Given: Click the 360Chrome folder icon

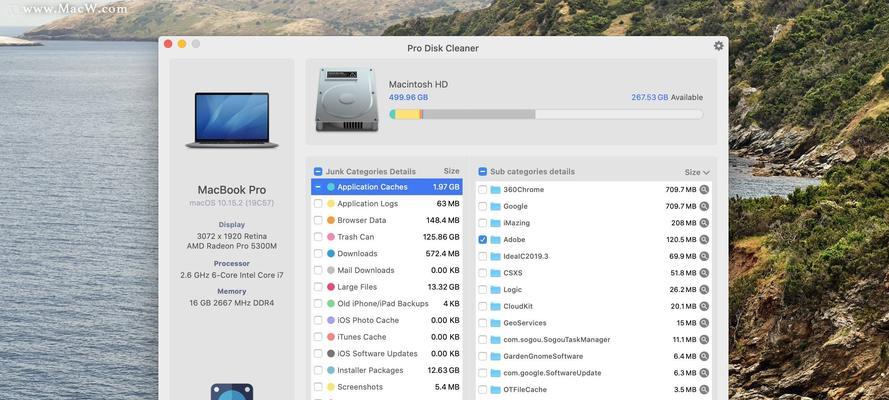Looking at the screenshot, I should tap(496, 190).
